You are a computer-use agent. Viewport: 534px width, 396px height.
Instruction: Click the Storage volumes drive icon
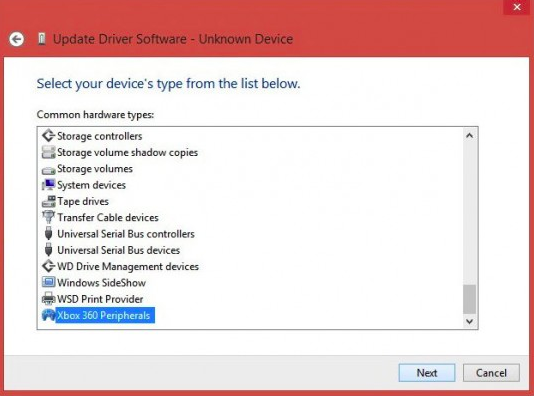(48, 170)
